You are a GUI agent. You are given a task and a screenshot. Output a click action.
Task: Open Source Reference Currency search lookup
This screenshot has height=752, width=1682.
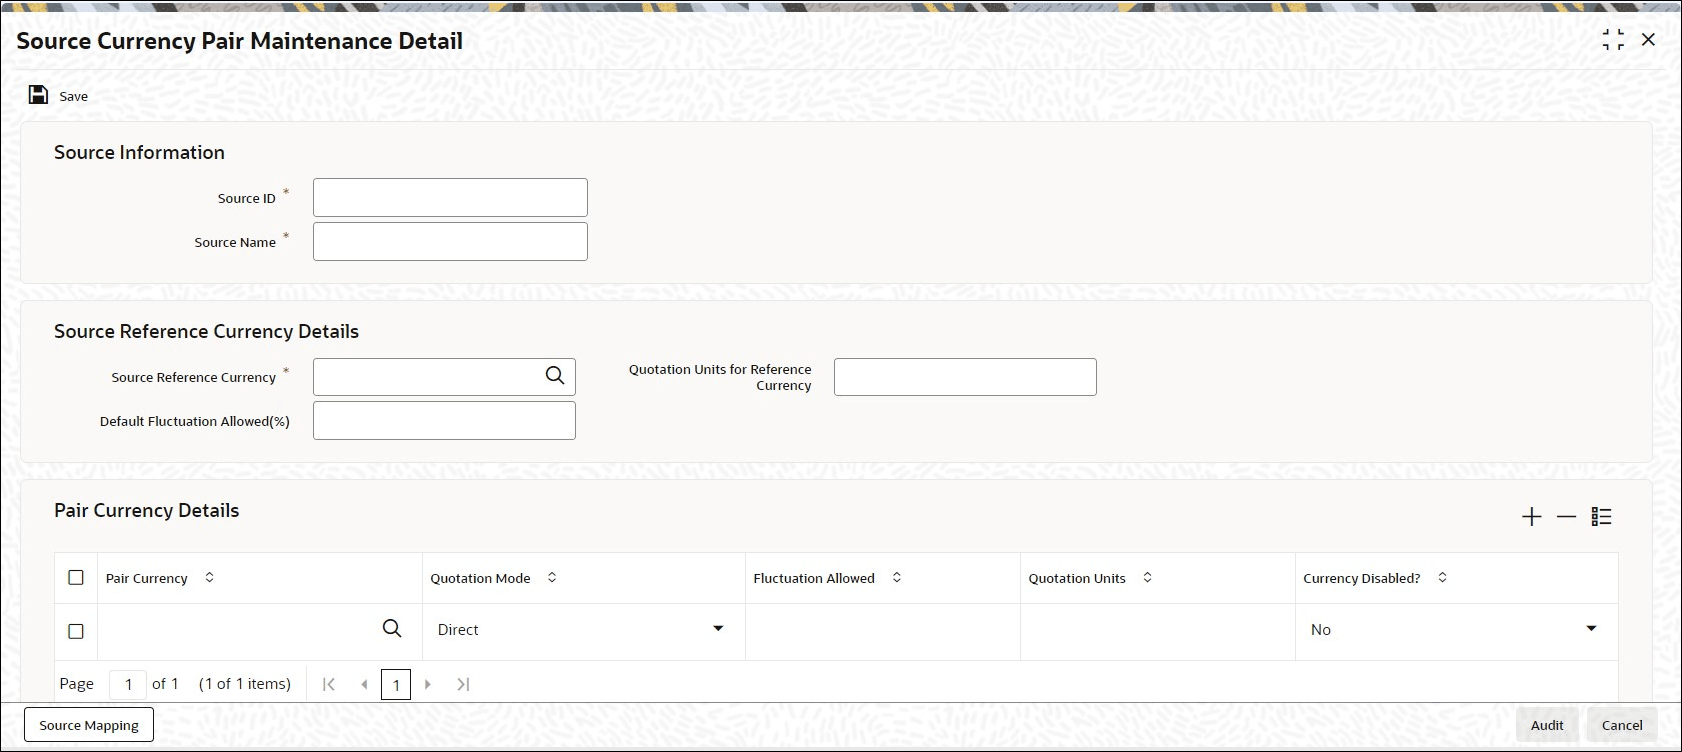[x=555, y=376]
